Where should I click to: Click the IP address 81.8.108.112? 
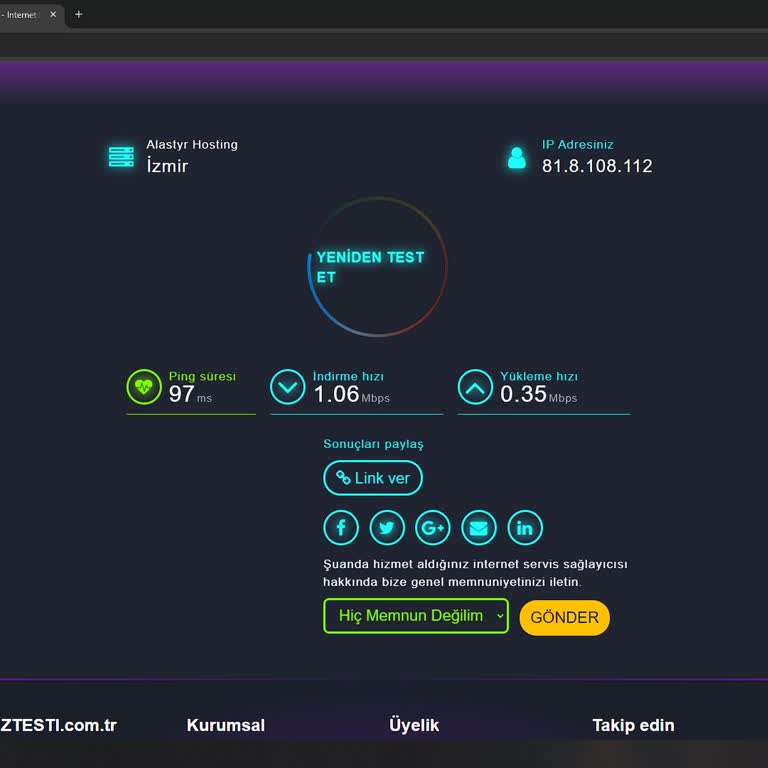(597, 166)
